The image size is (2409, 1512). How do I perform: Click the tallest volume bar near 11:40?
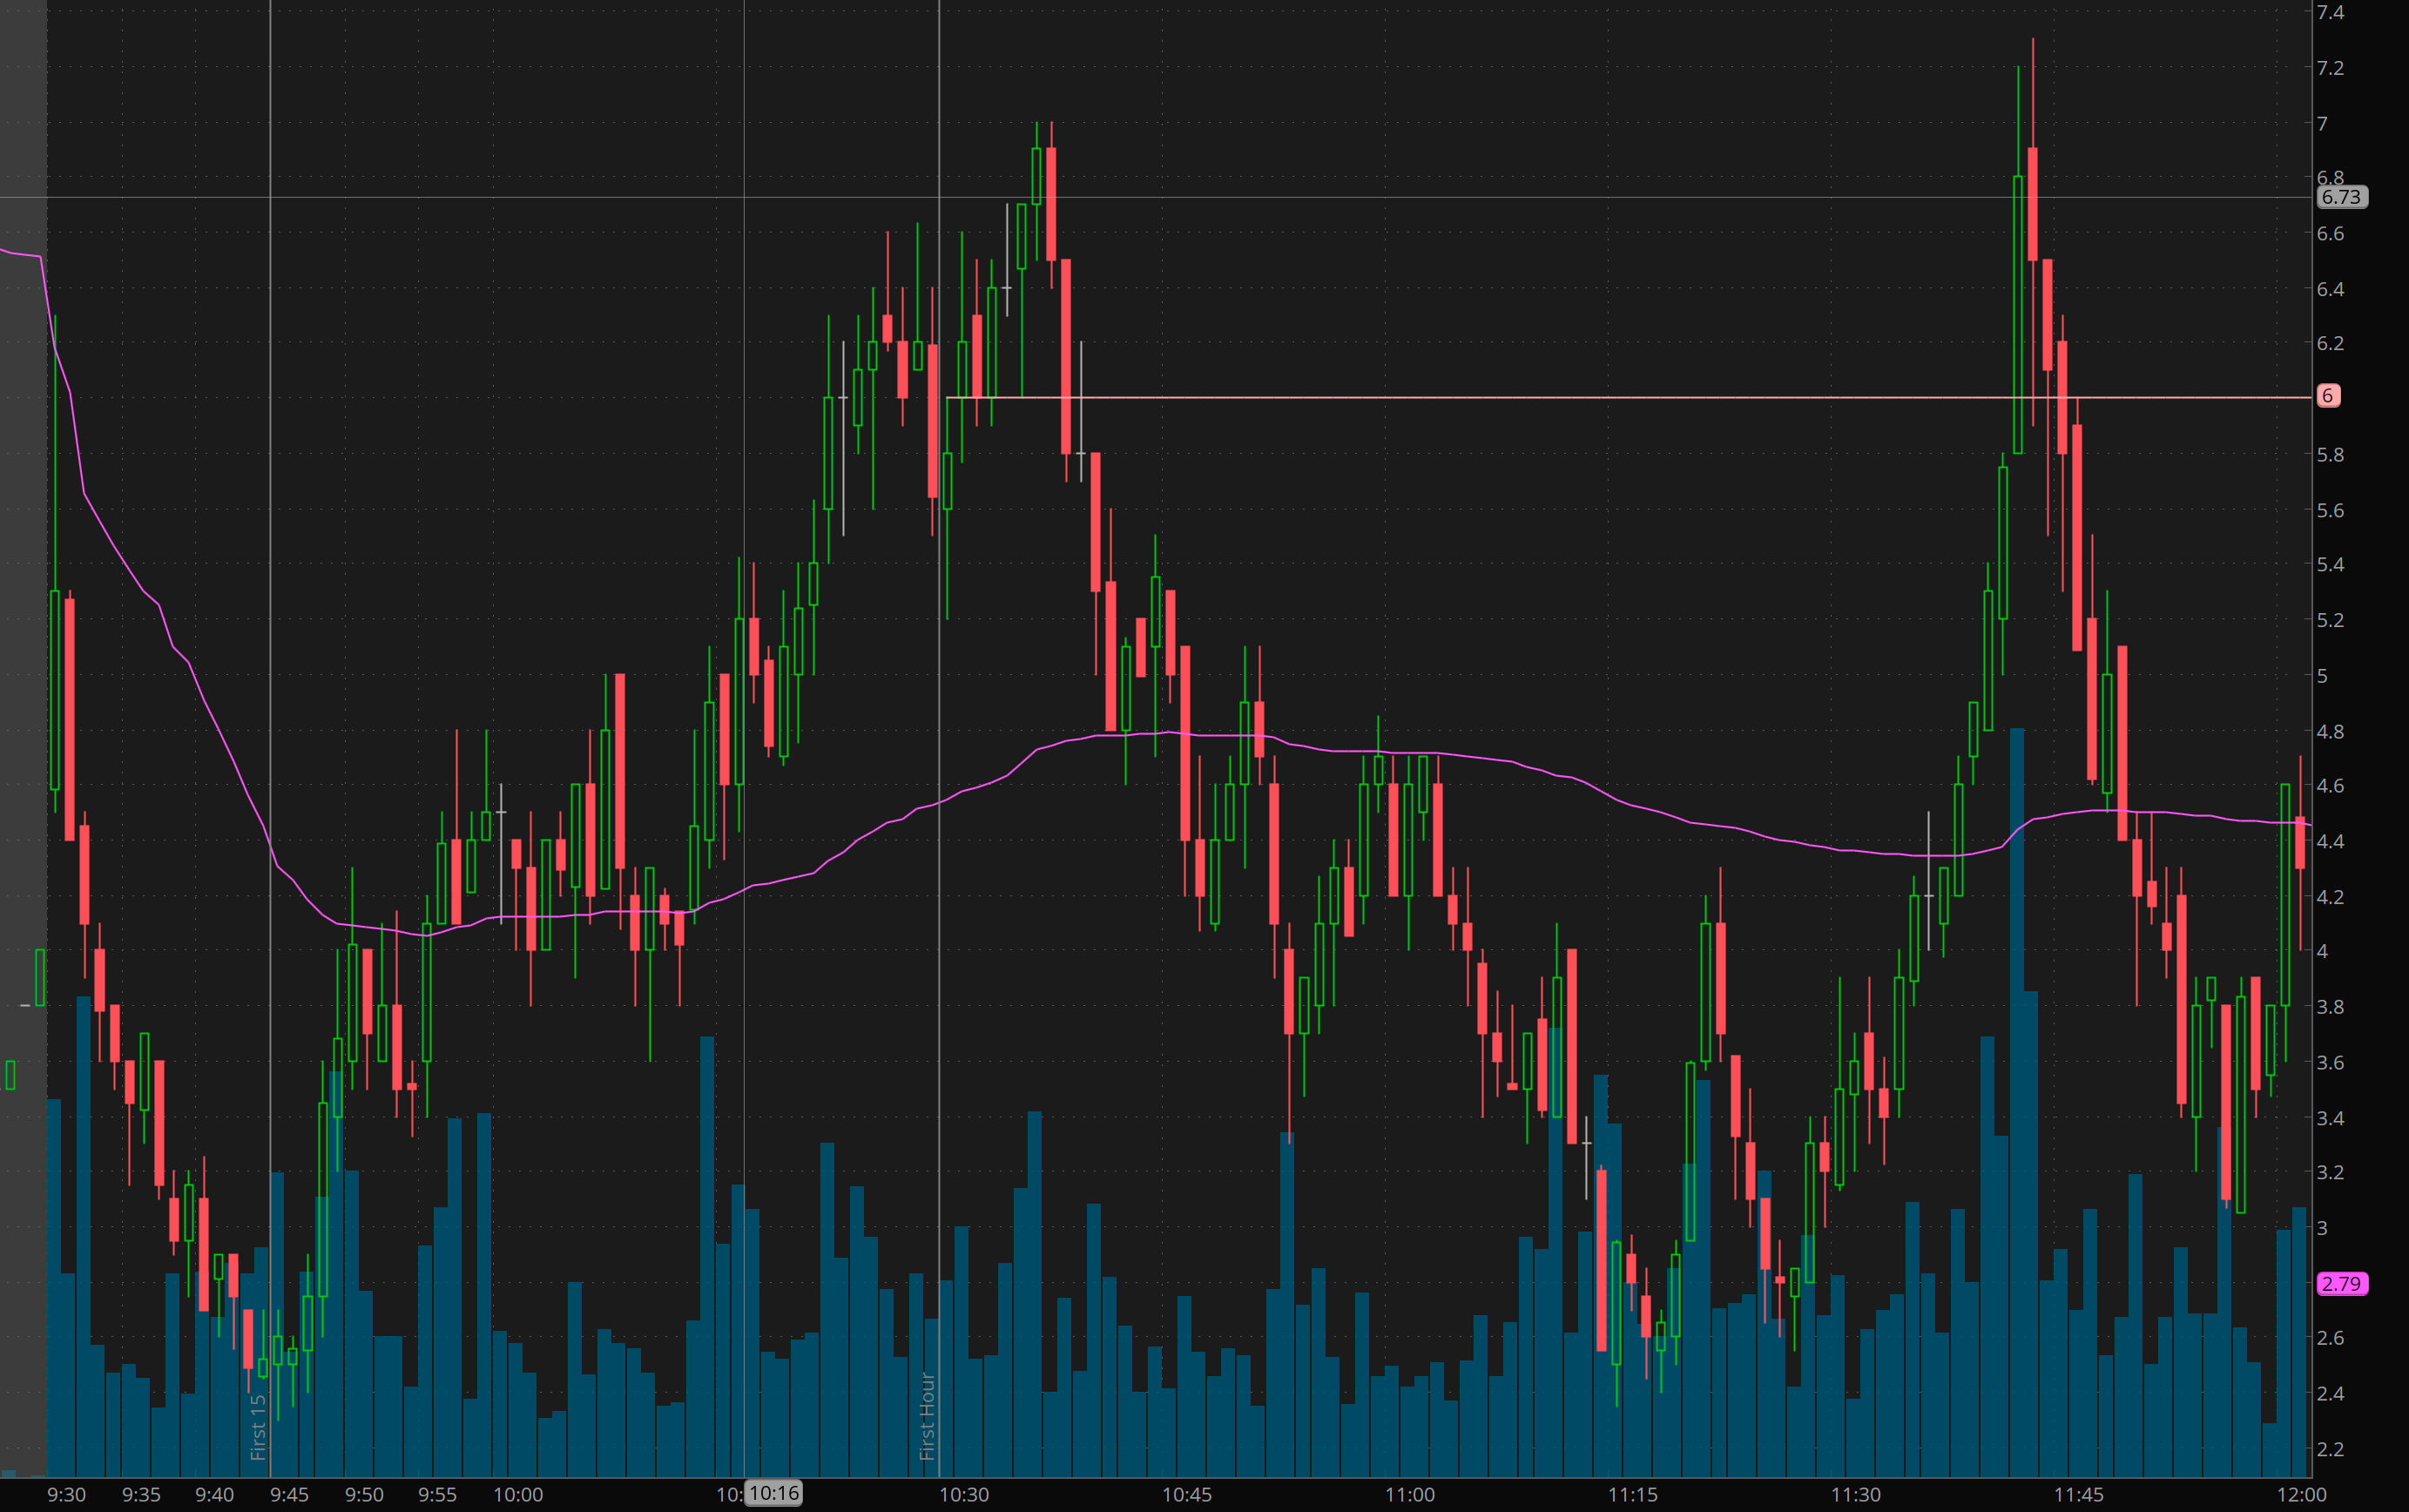(2017, 1100)
